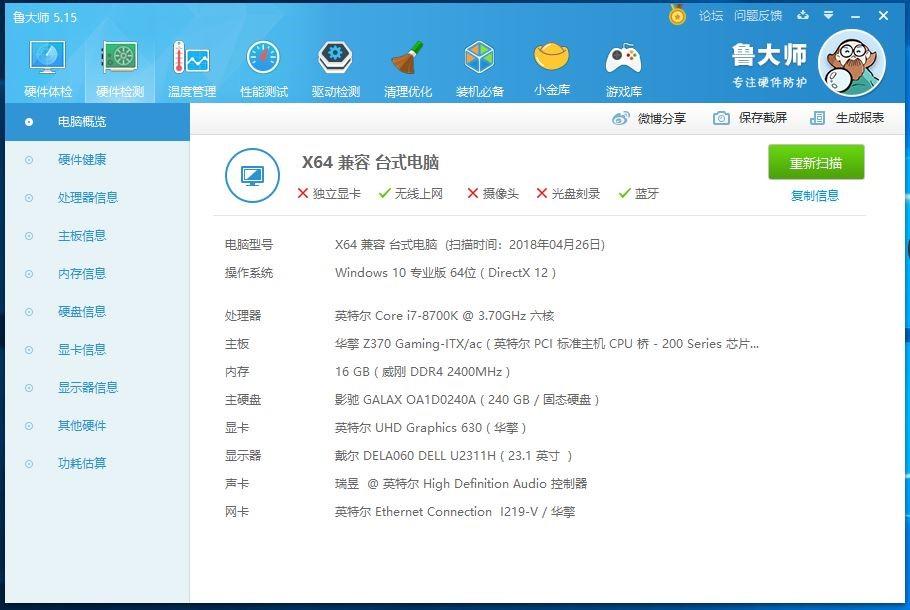Open 驱动检测 driver detection
The image size is (910, 610).
(x=335, y=69)
